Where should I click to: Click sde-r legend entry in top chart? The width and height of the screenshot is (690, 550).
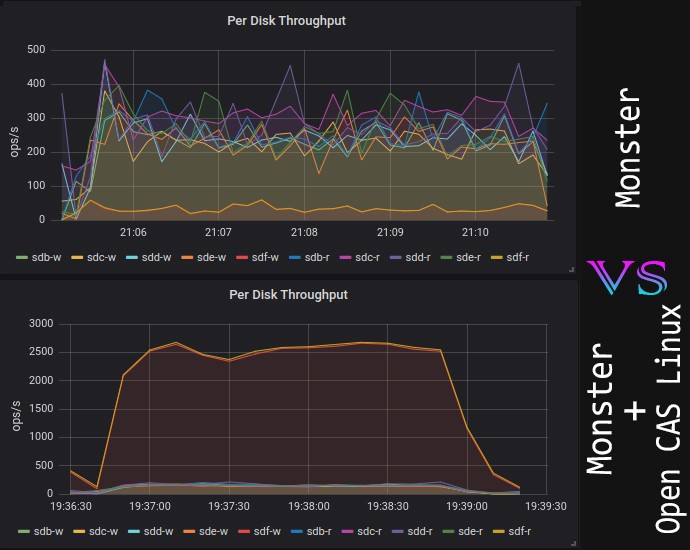coord(461,257)
